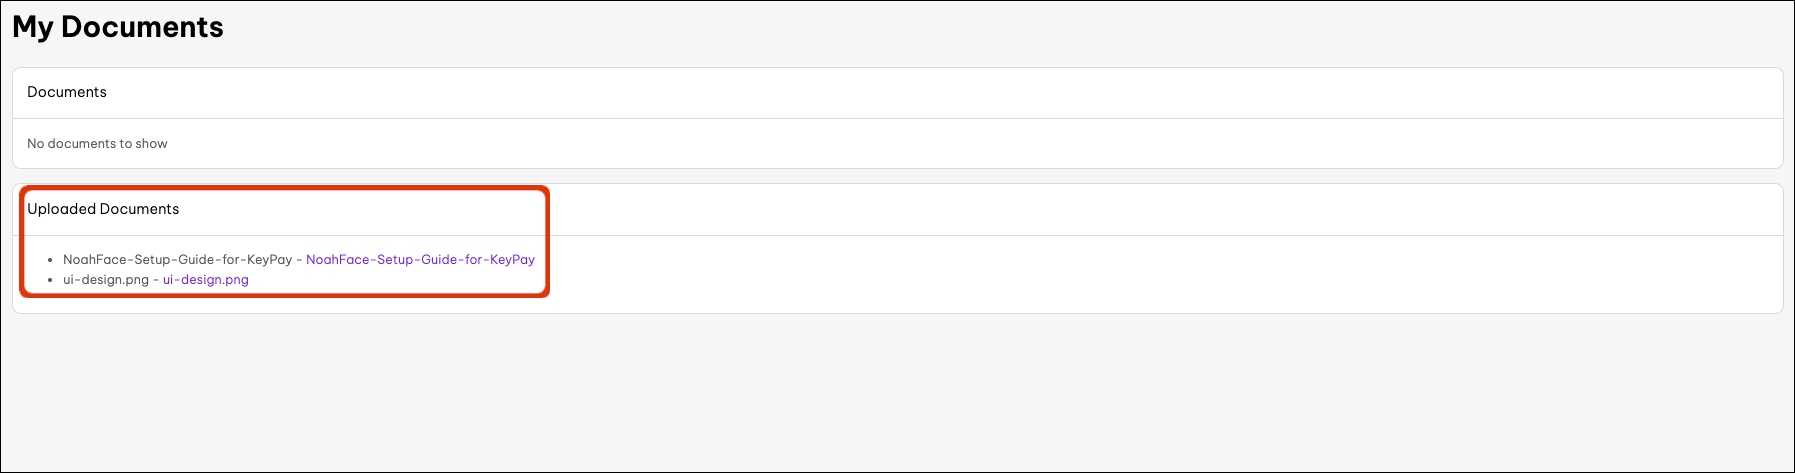Open the purple NoahFace-Setup-Guide-for-KeyPay link

(x=420, y=259)
